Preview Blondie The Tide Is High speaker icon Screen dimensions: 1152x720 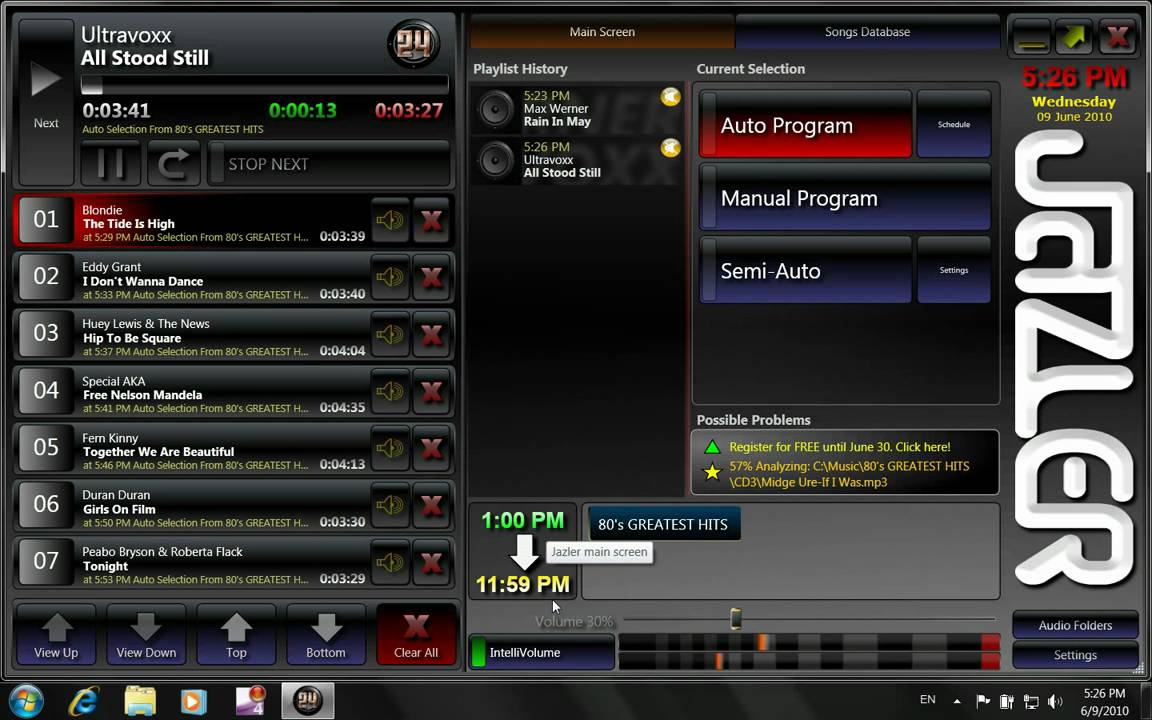[390, 220]
